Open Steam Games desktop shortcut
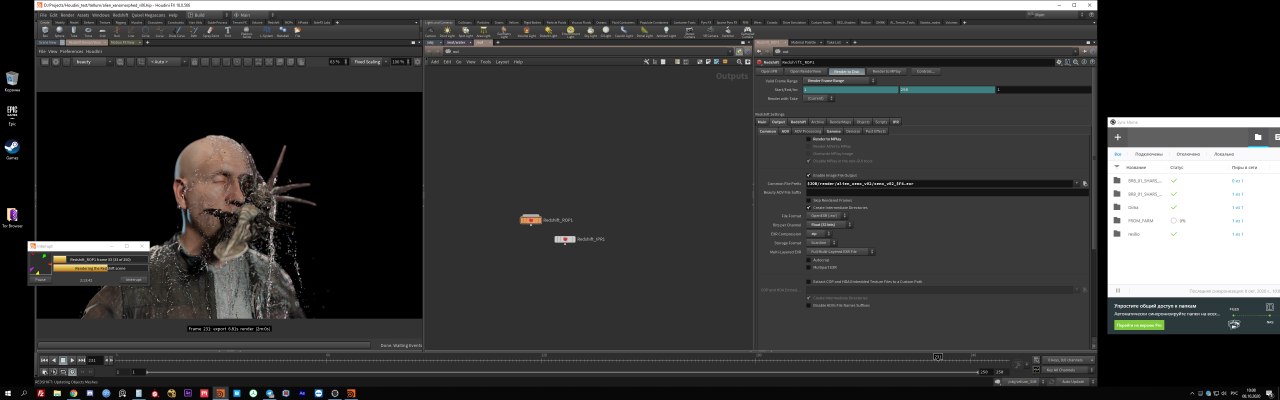Viewport: 1280px width, 400px height. pos(12,148)
